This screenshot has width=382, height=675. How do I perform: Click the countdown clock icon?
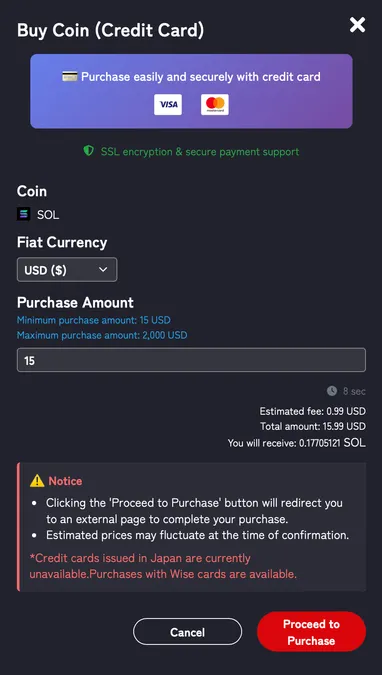tap(332, 391)
